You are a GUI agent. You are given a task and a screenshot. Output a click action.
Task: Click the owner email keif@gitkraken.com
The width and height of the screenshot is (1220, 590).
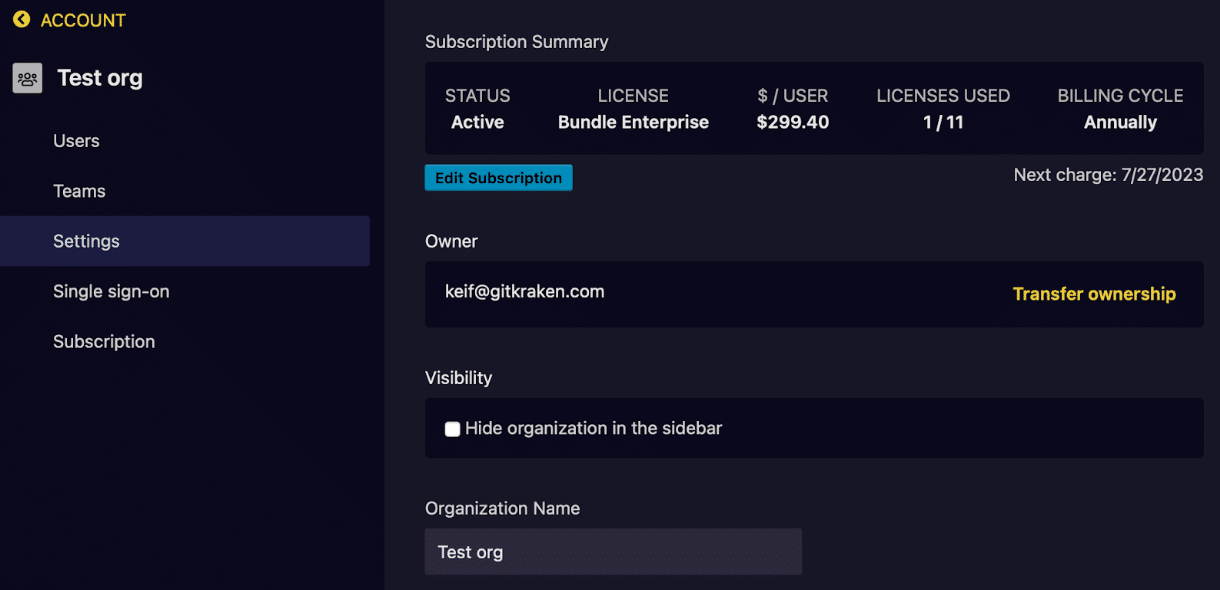[x=525, y=292]
